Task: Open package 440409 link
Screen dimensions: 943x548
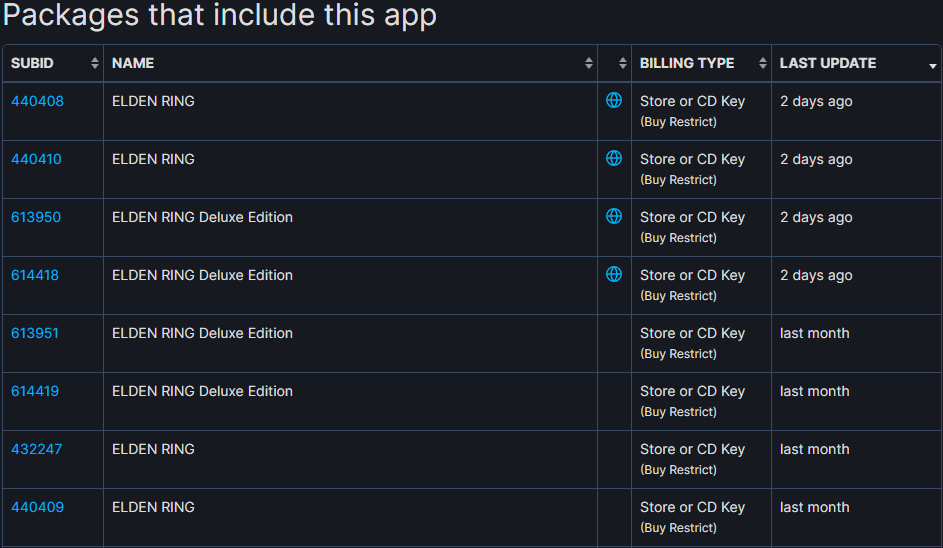Action: pos(37,507)
